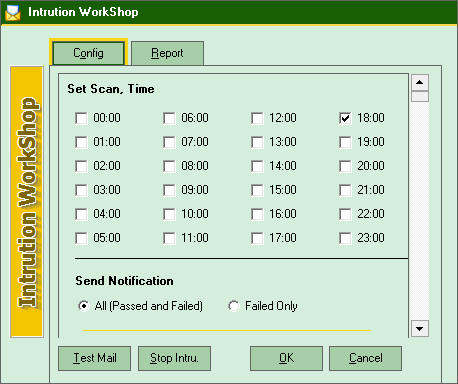Tick the 12:00 scan time checkbox
Image resolution: width=458 pixels, height=384 pixels.
click(257, 118)
